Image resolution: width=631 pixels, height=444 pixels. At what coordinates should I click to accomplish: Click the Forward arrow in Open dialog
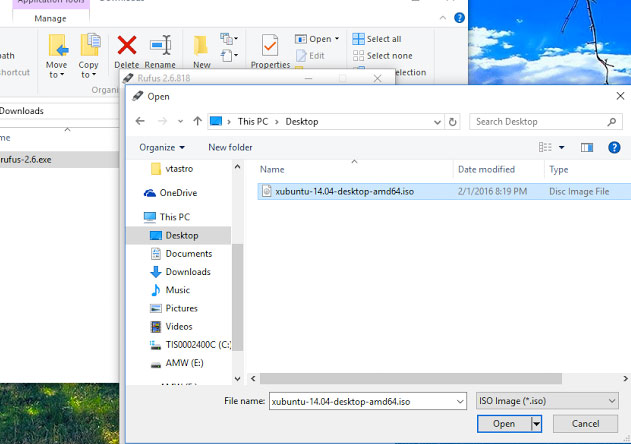[x=162, y=121]
